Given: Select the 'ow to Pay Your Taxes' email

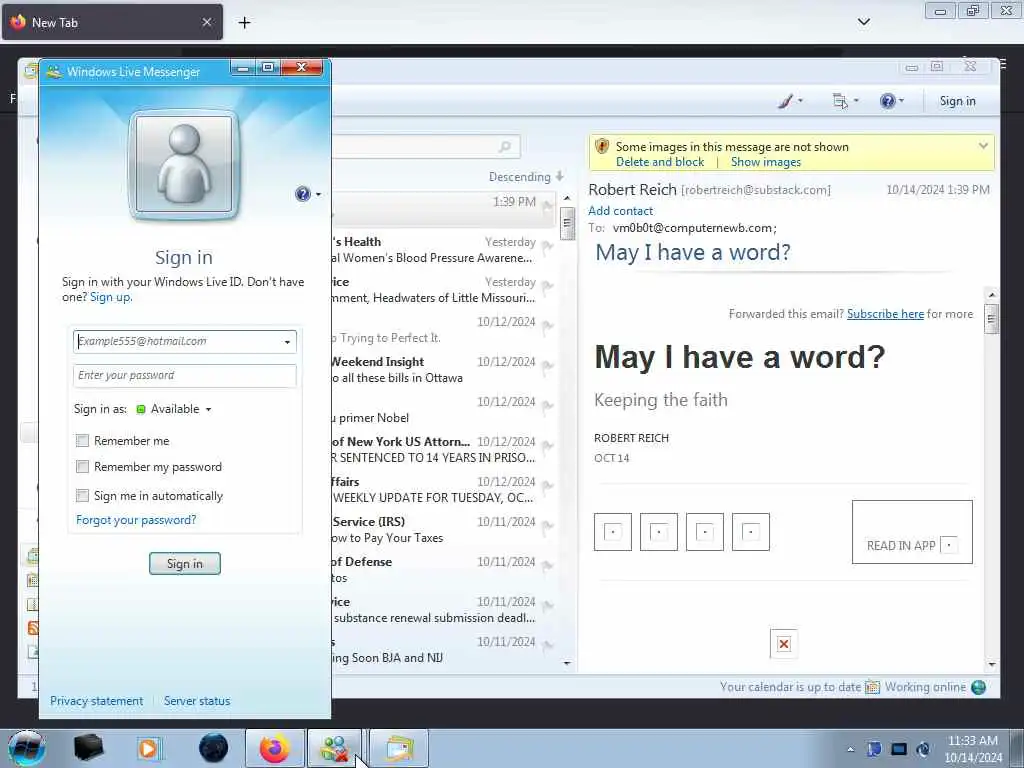Looking at the screenshot, I should [444, 530].
